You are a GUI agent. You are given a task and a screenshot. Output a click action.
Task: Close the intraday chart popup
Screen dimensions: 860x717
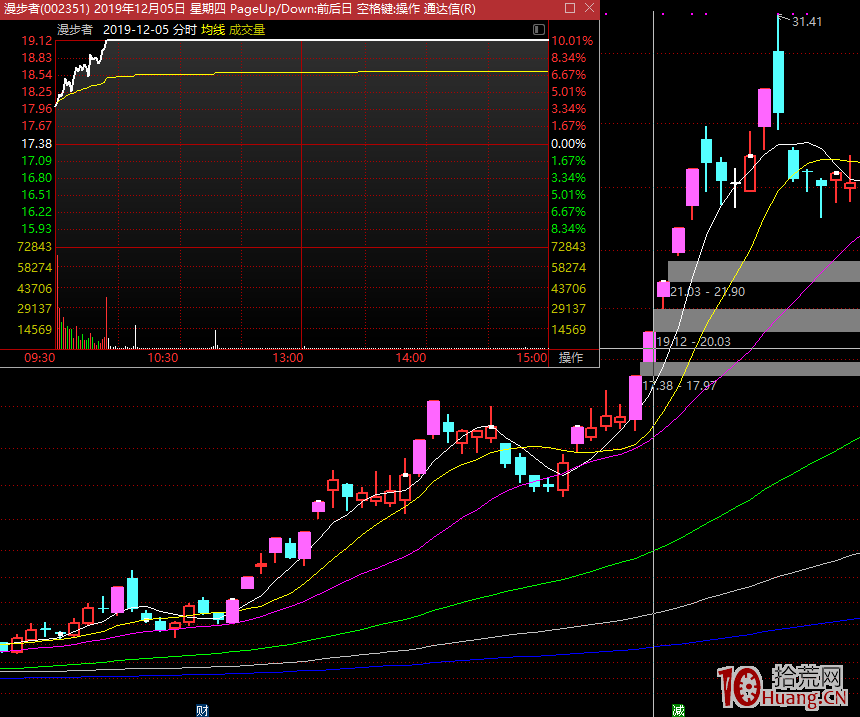point(587,9)
